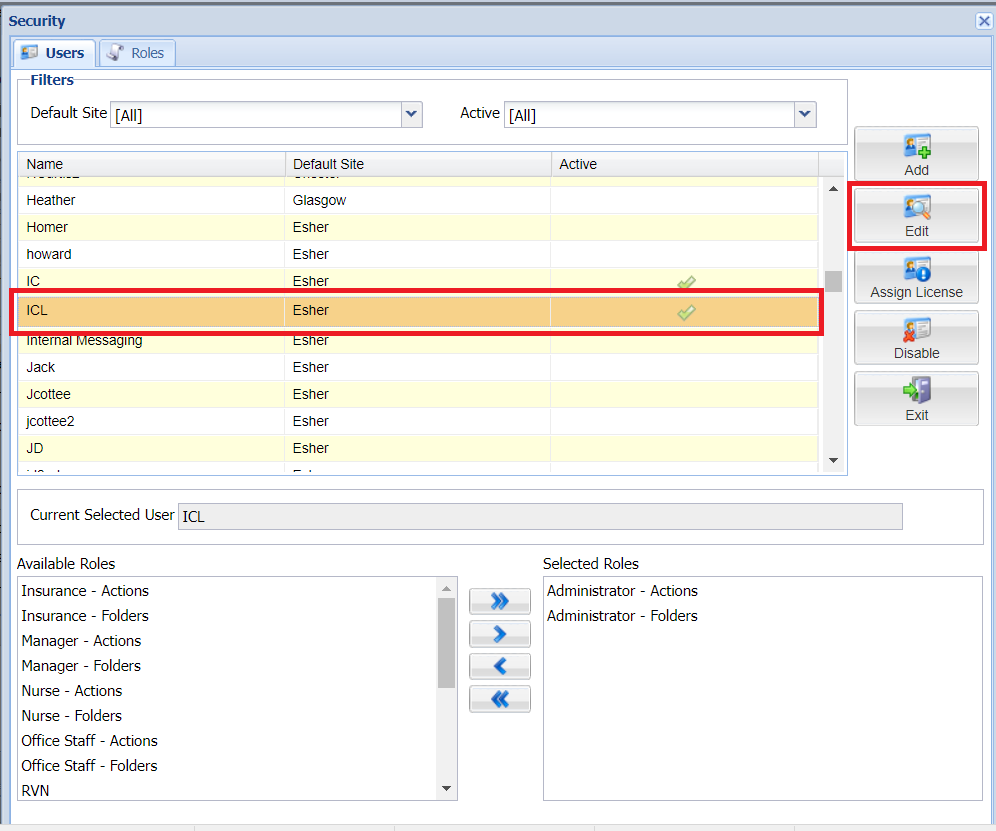Click the active checkmark for ICL
This screenshot has width=996, height=831.
pos(686,312)
